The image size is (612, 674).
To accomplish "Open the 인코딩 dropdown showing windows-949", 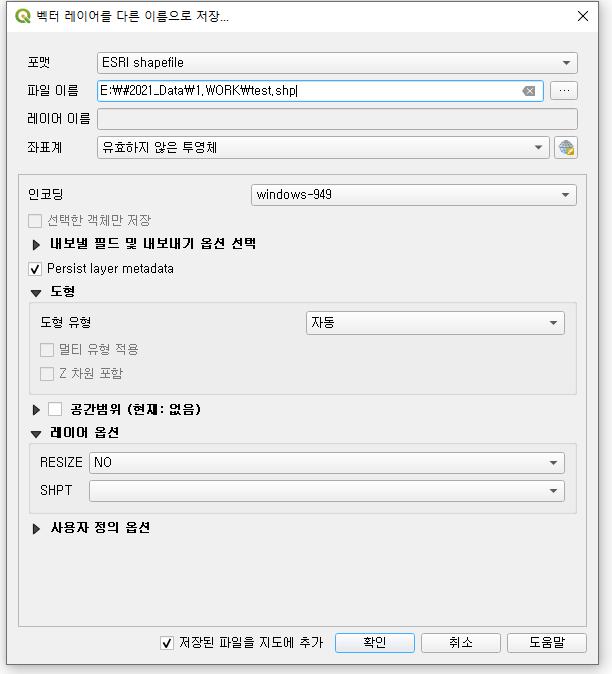I will point(413,195).
